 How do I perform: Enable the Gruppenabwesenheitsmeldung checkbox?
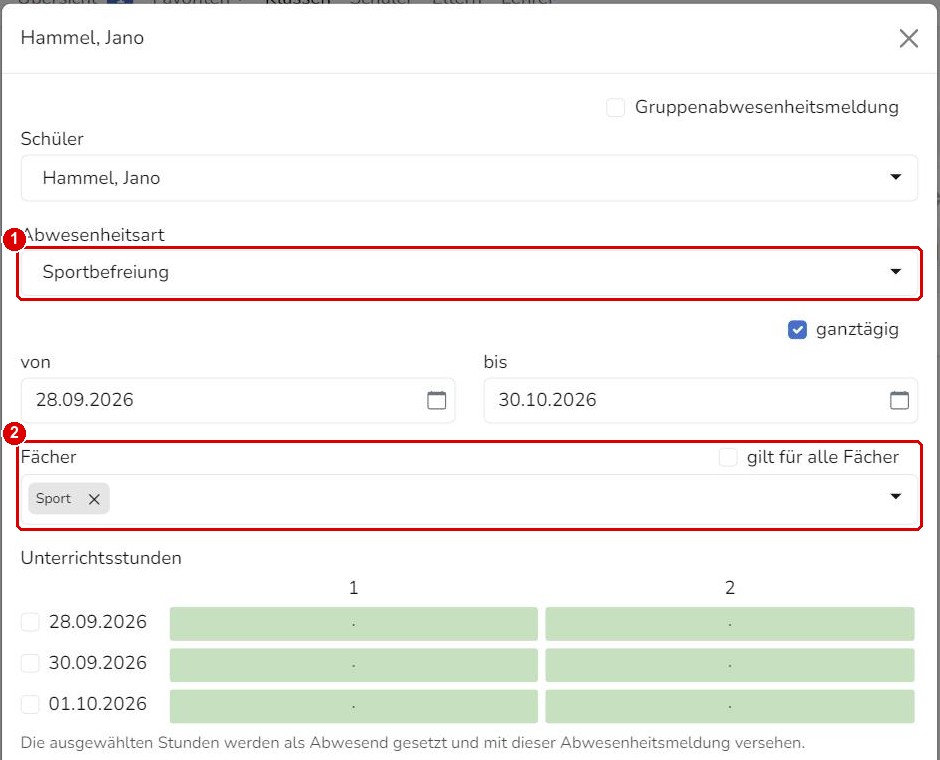[615, 108]
